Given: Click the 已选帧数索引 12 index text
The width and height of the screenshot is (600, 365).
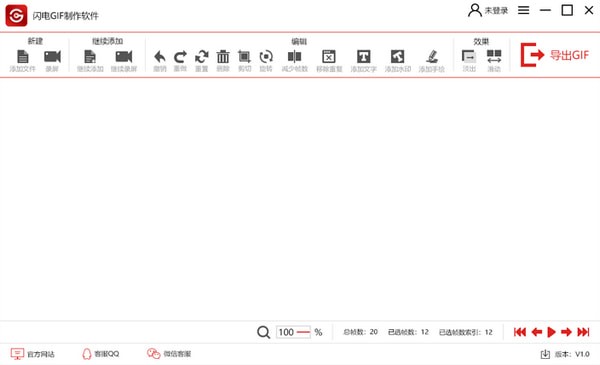Looking at the screenshot, I should point(466,332).
